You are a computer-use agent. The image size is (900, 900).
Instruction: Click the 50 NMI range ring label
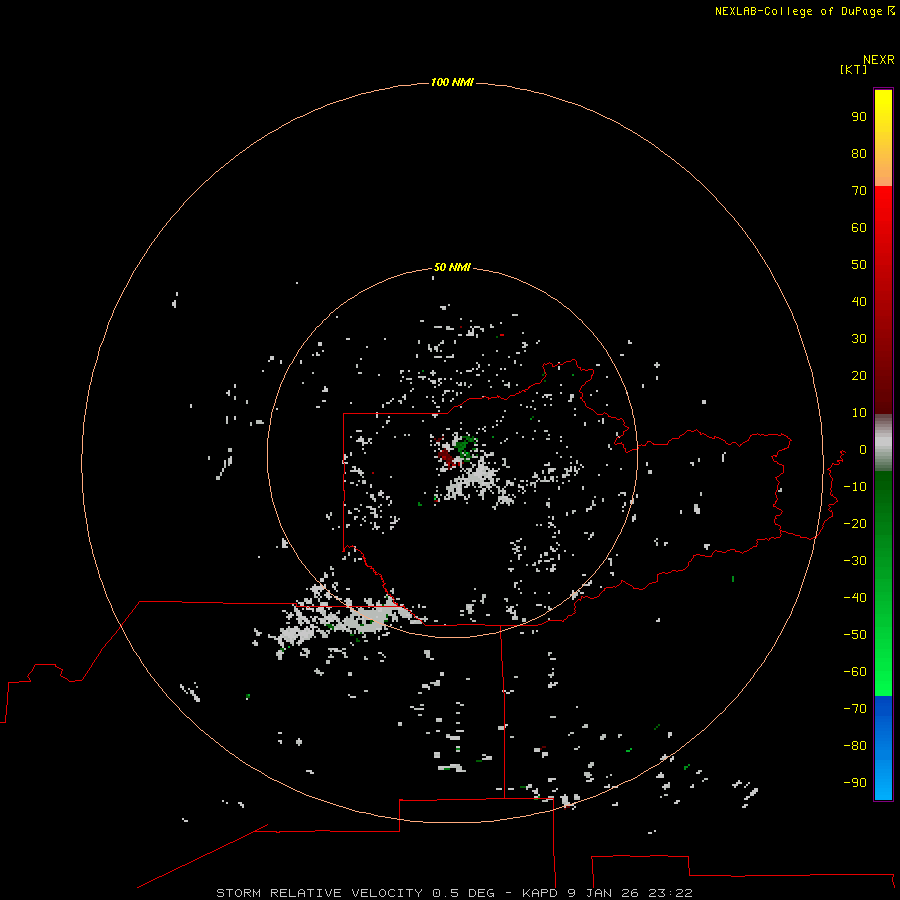[x=452, y=267]
